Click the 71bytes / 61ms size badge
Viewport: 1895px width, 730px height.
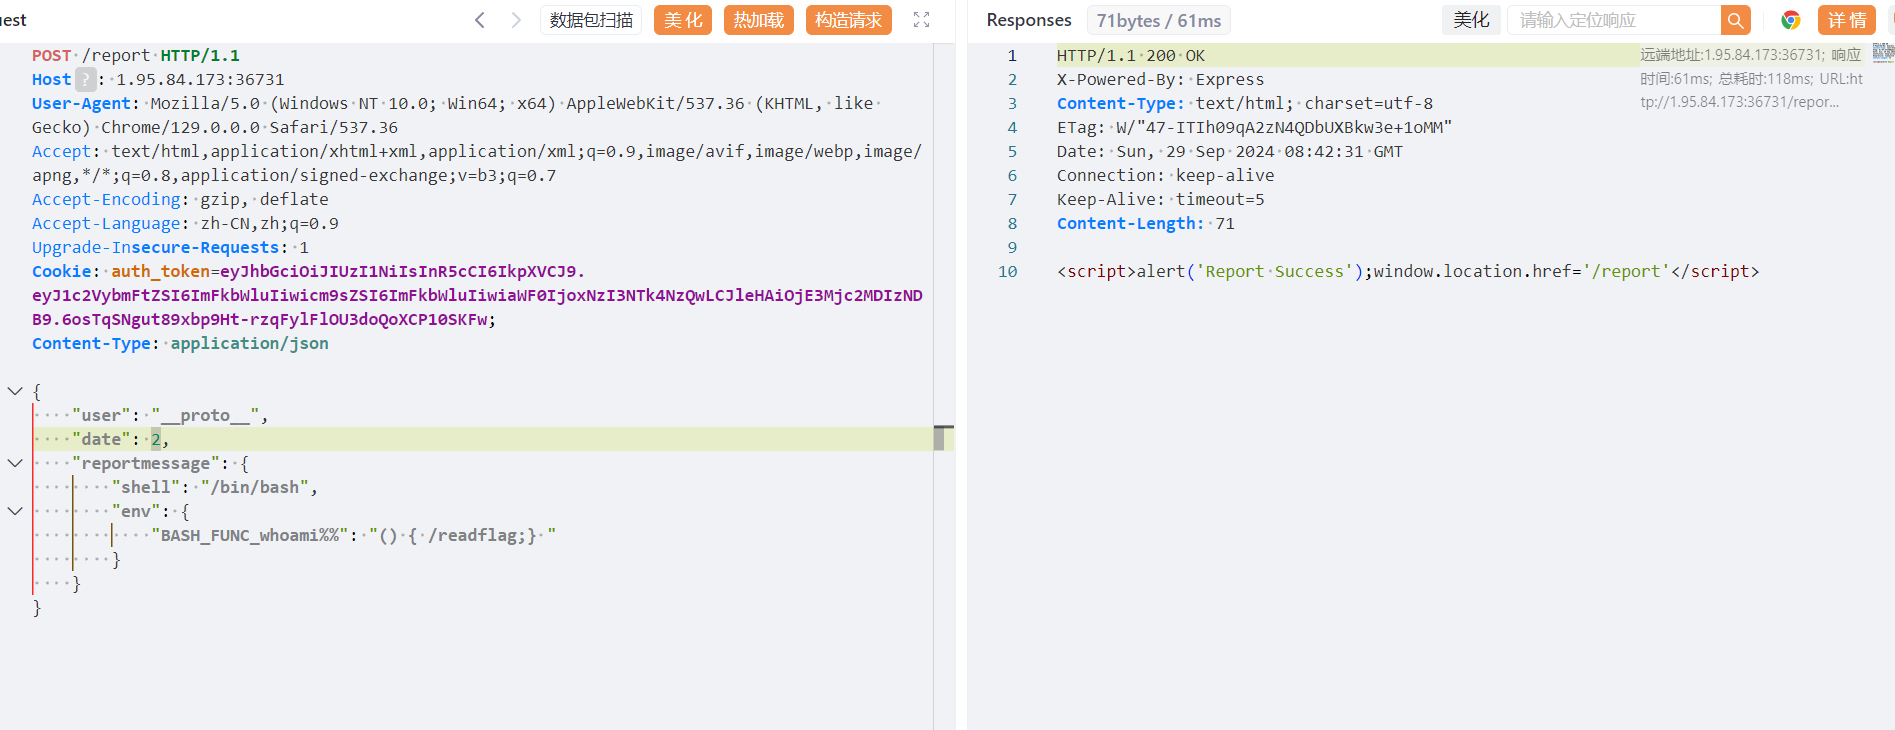(x=1159, y=20)
